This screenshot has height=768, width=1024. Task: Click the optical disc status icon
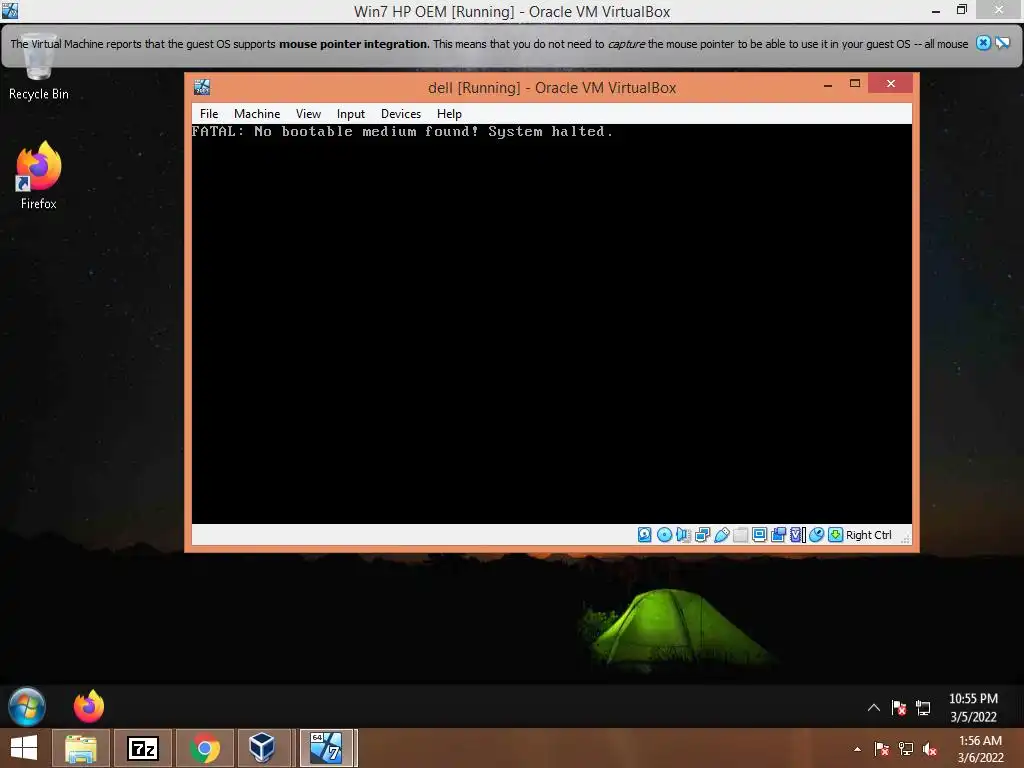[664, 535]
